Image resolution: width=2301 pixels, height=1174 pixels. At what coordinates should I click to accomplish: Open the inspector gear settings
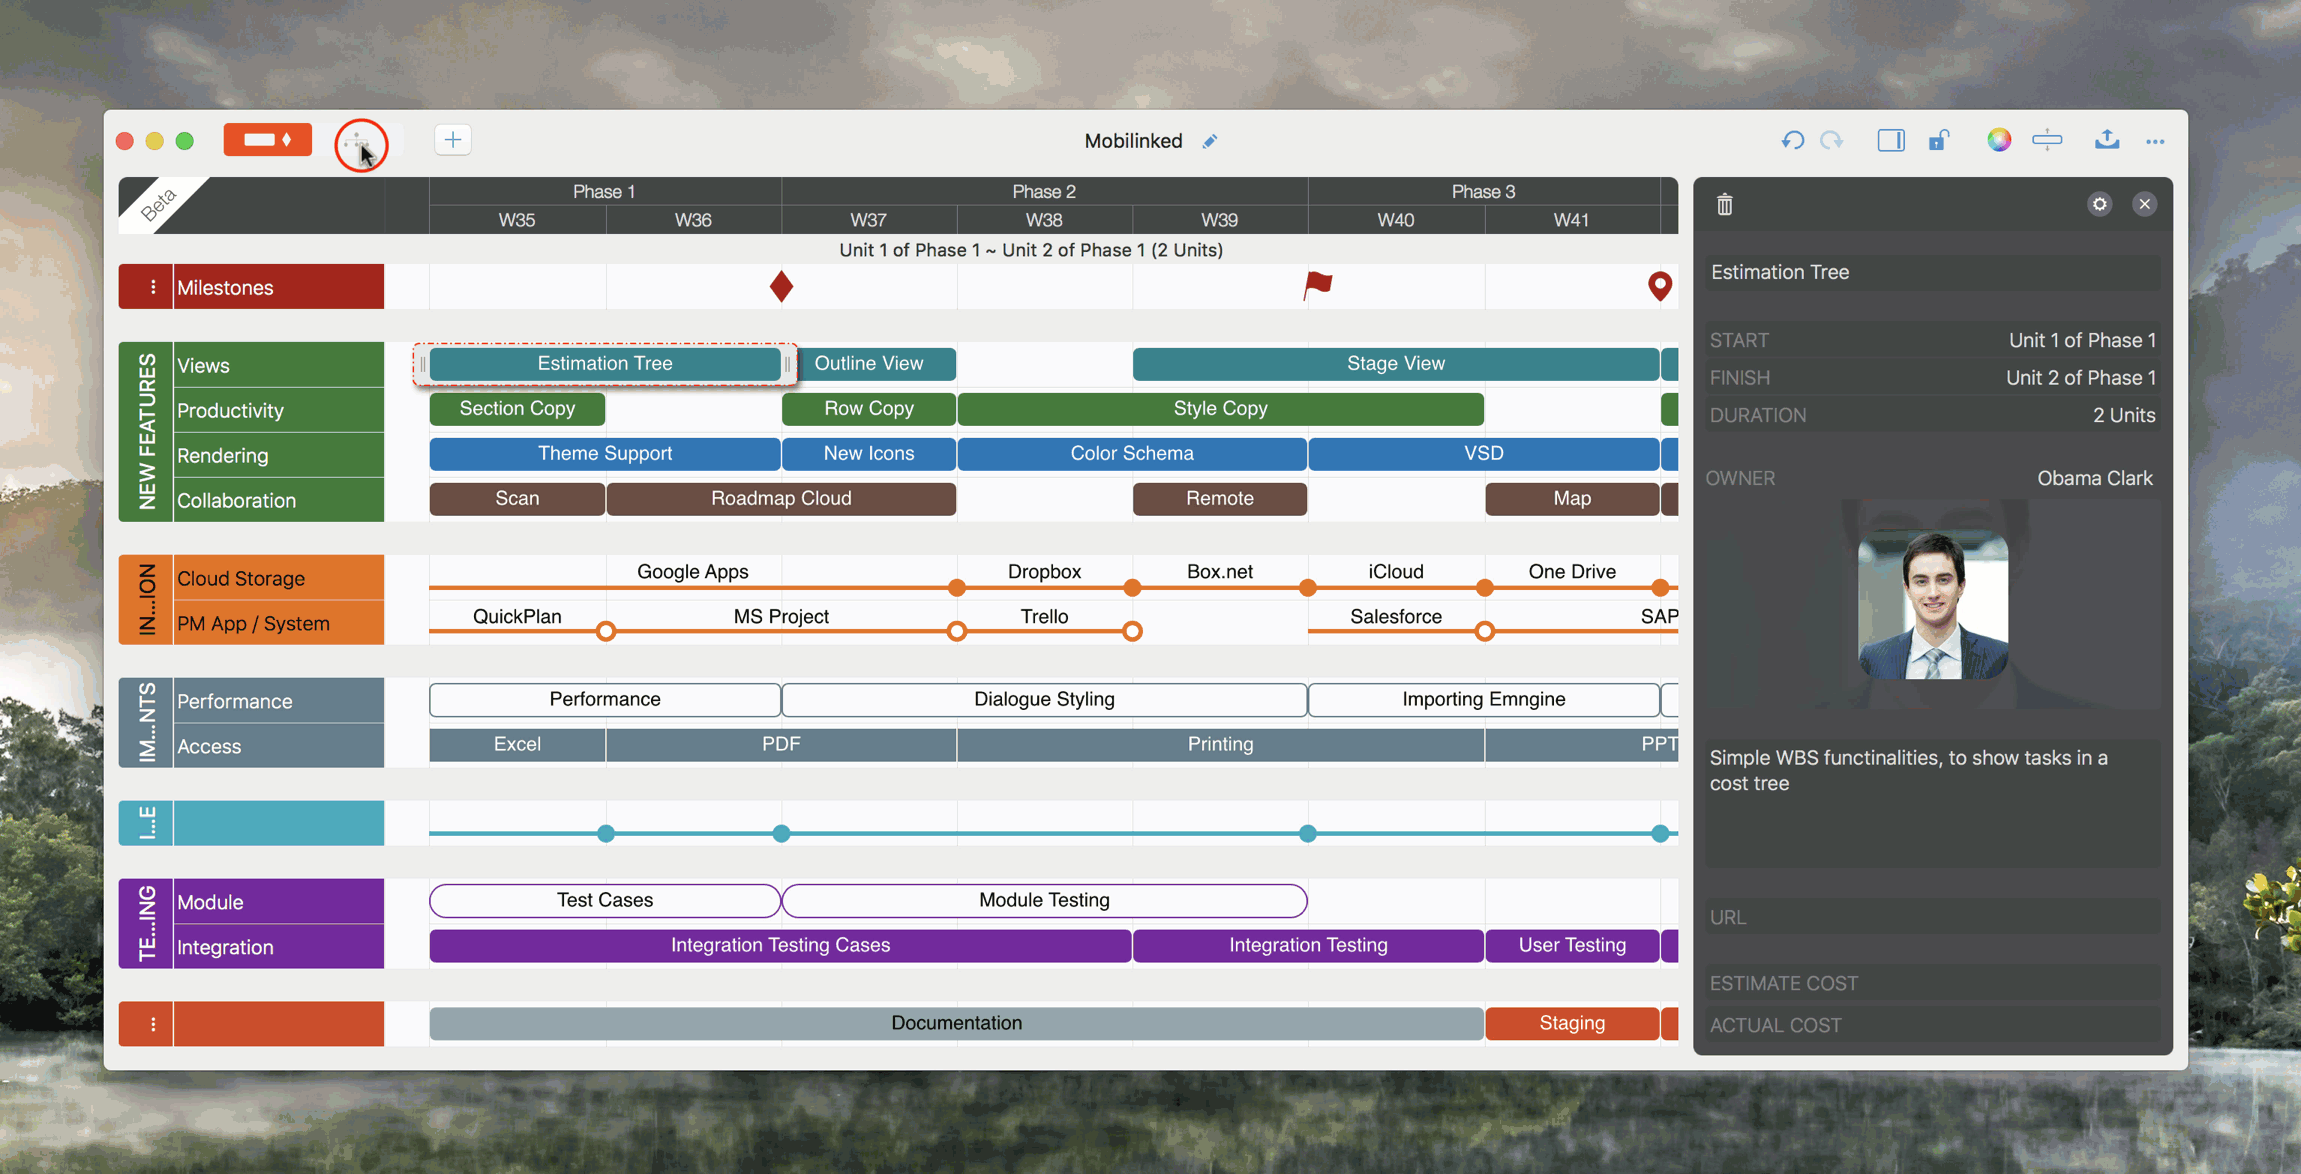[2099, 204]
